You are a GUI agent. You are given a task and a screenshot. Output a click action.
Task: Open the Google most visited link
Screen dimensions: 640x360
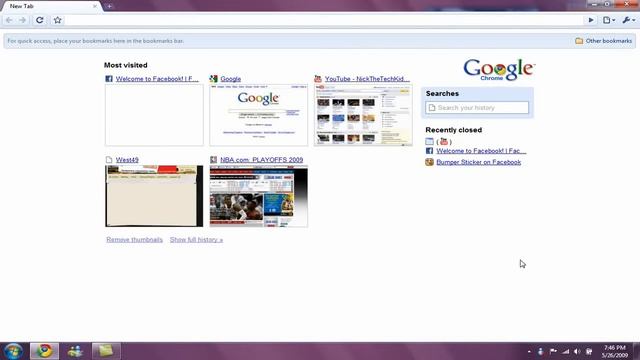pos(231,79)
